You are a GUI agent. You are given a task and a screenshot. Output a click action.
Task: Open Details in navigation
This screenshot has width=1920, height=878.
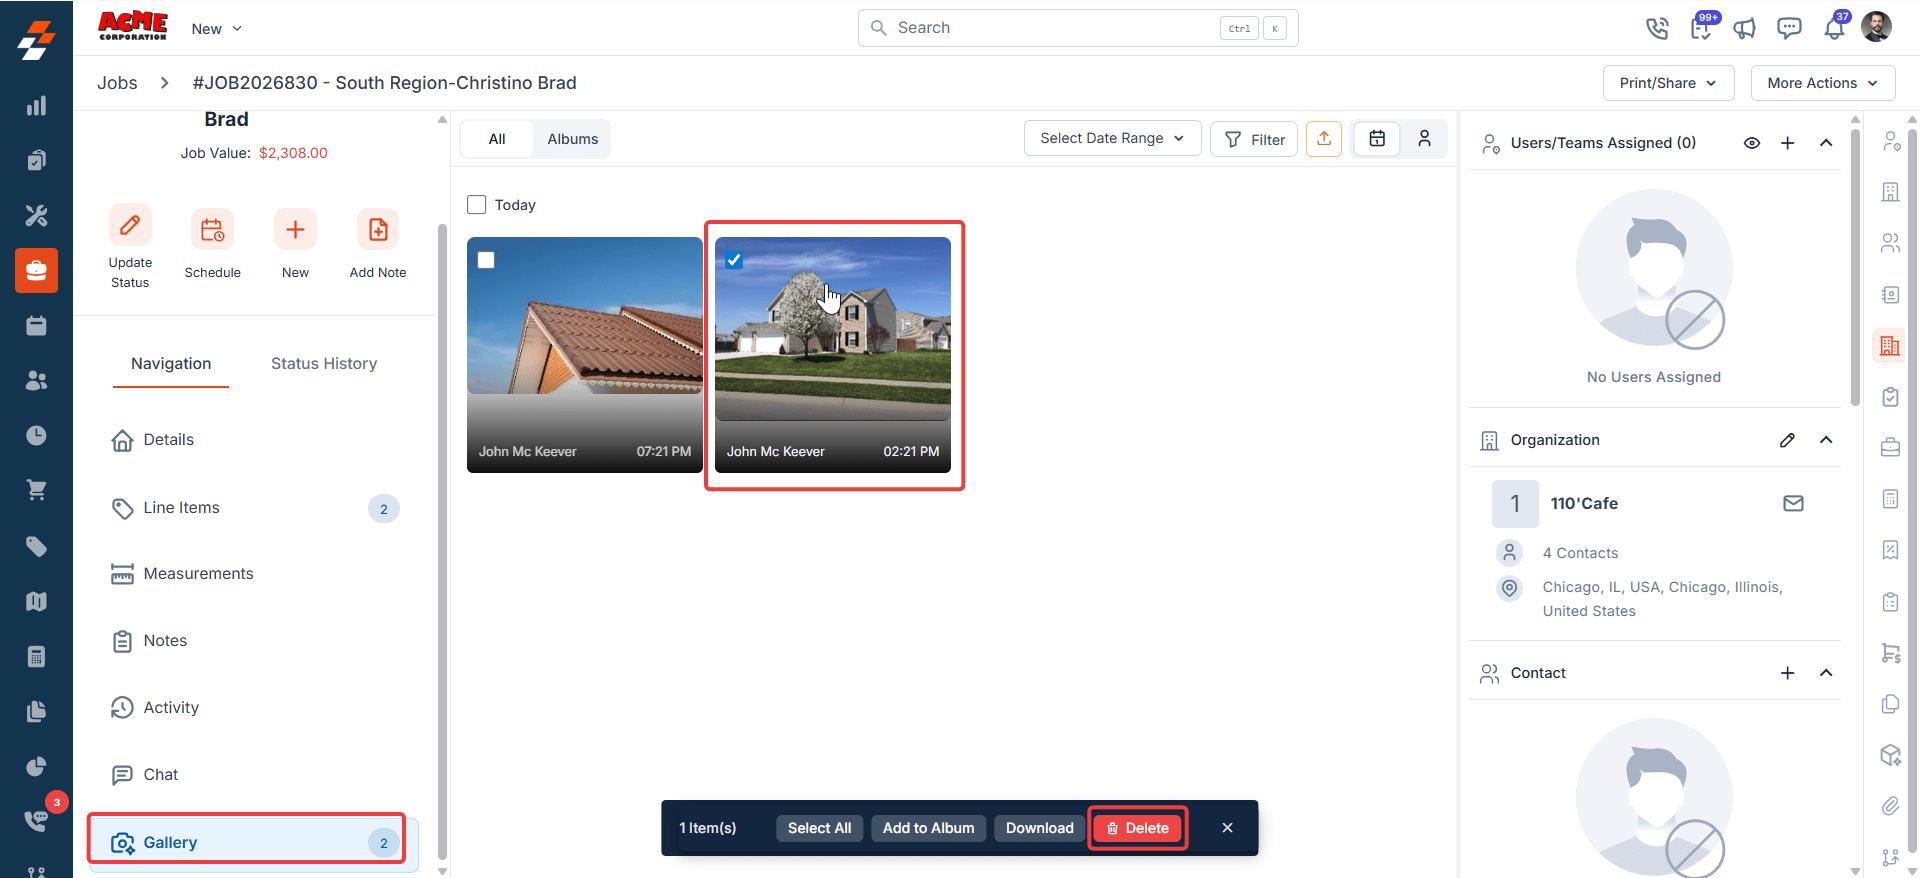pos(253,440)
